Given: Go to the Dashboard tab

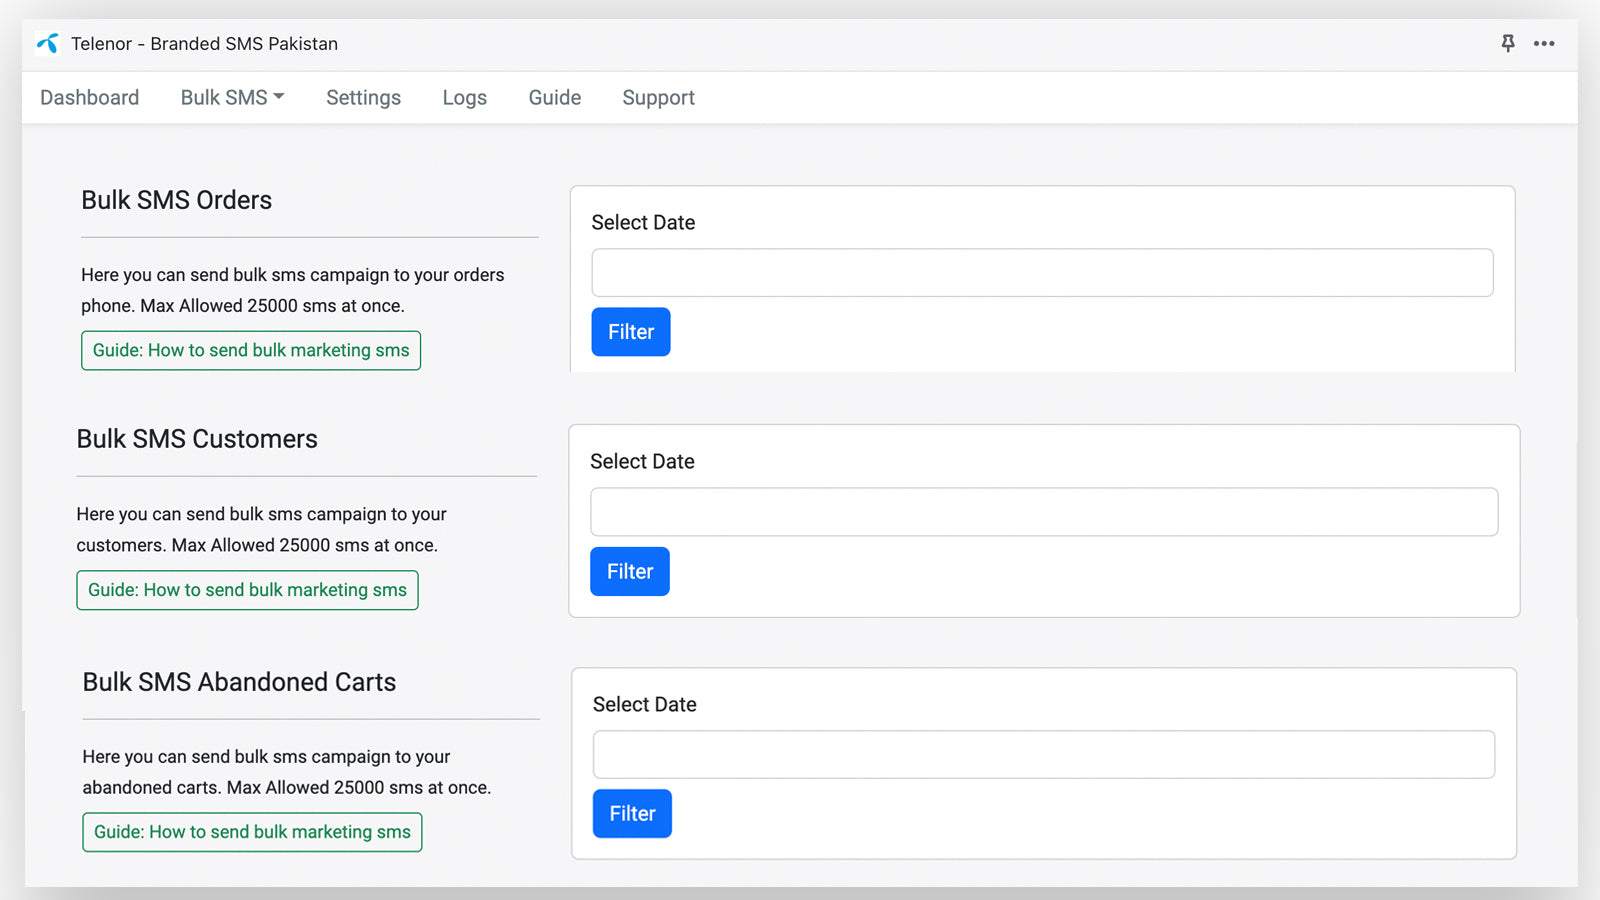Looking at the screenshot, I should point(90,98).
